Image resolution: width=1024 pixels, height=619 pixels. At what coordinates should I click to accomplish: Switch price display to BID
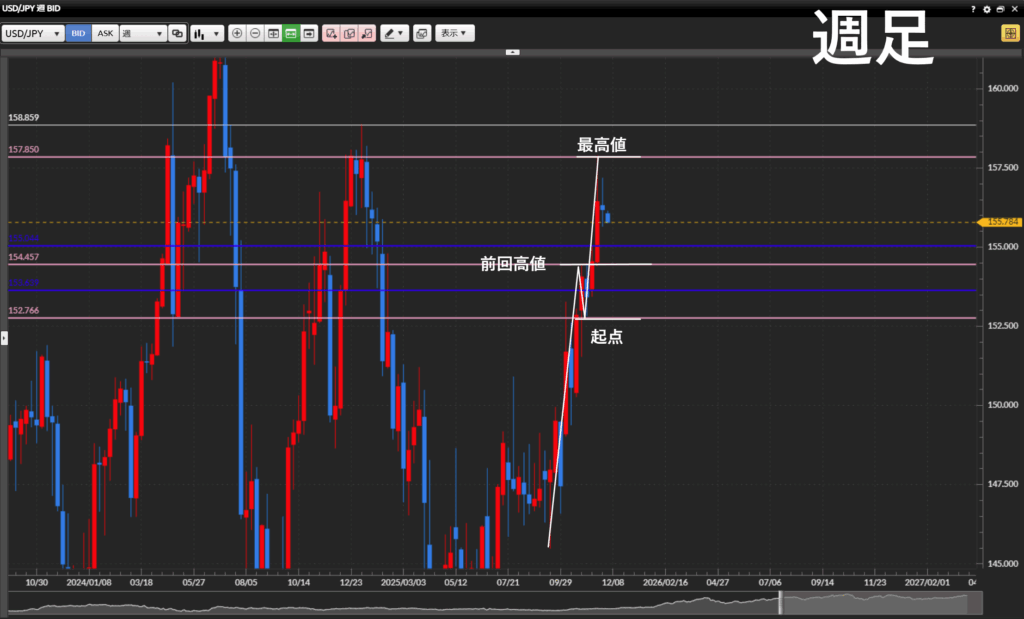click(79, 33)
